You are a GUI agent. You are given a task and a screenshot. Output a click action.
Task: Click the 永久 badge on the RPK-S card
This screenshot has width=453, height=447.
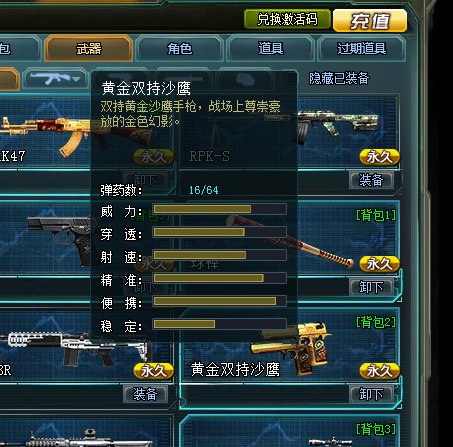(380, 157)
